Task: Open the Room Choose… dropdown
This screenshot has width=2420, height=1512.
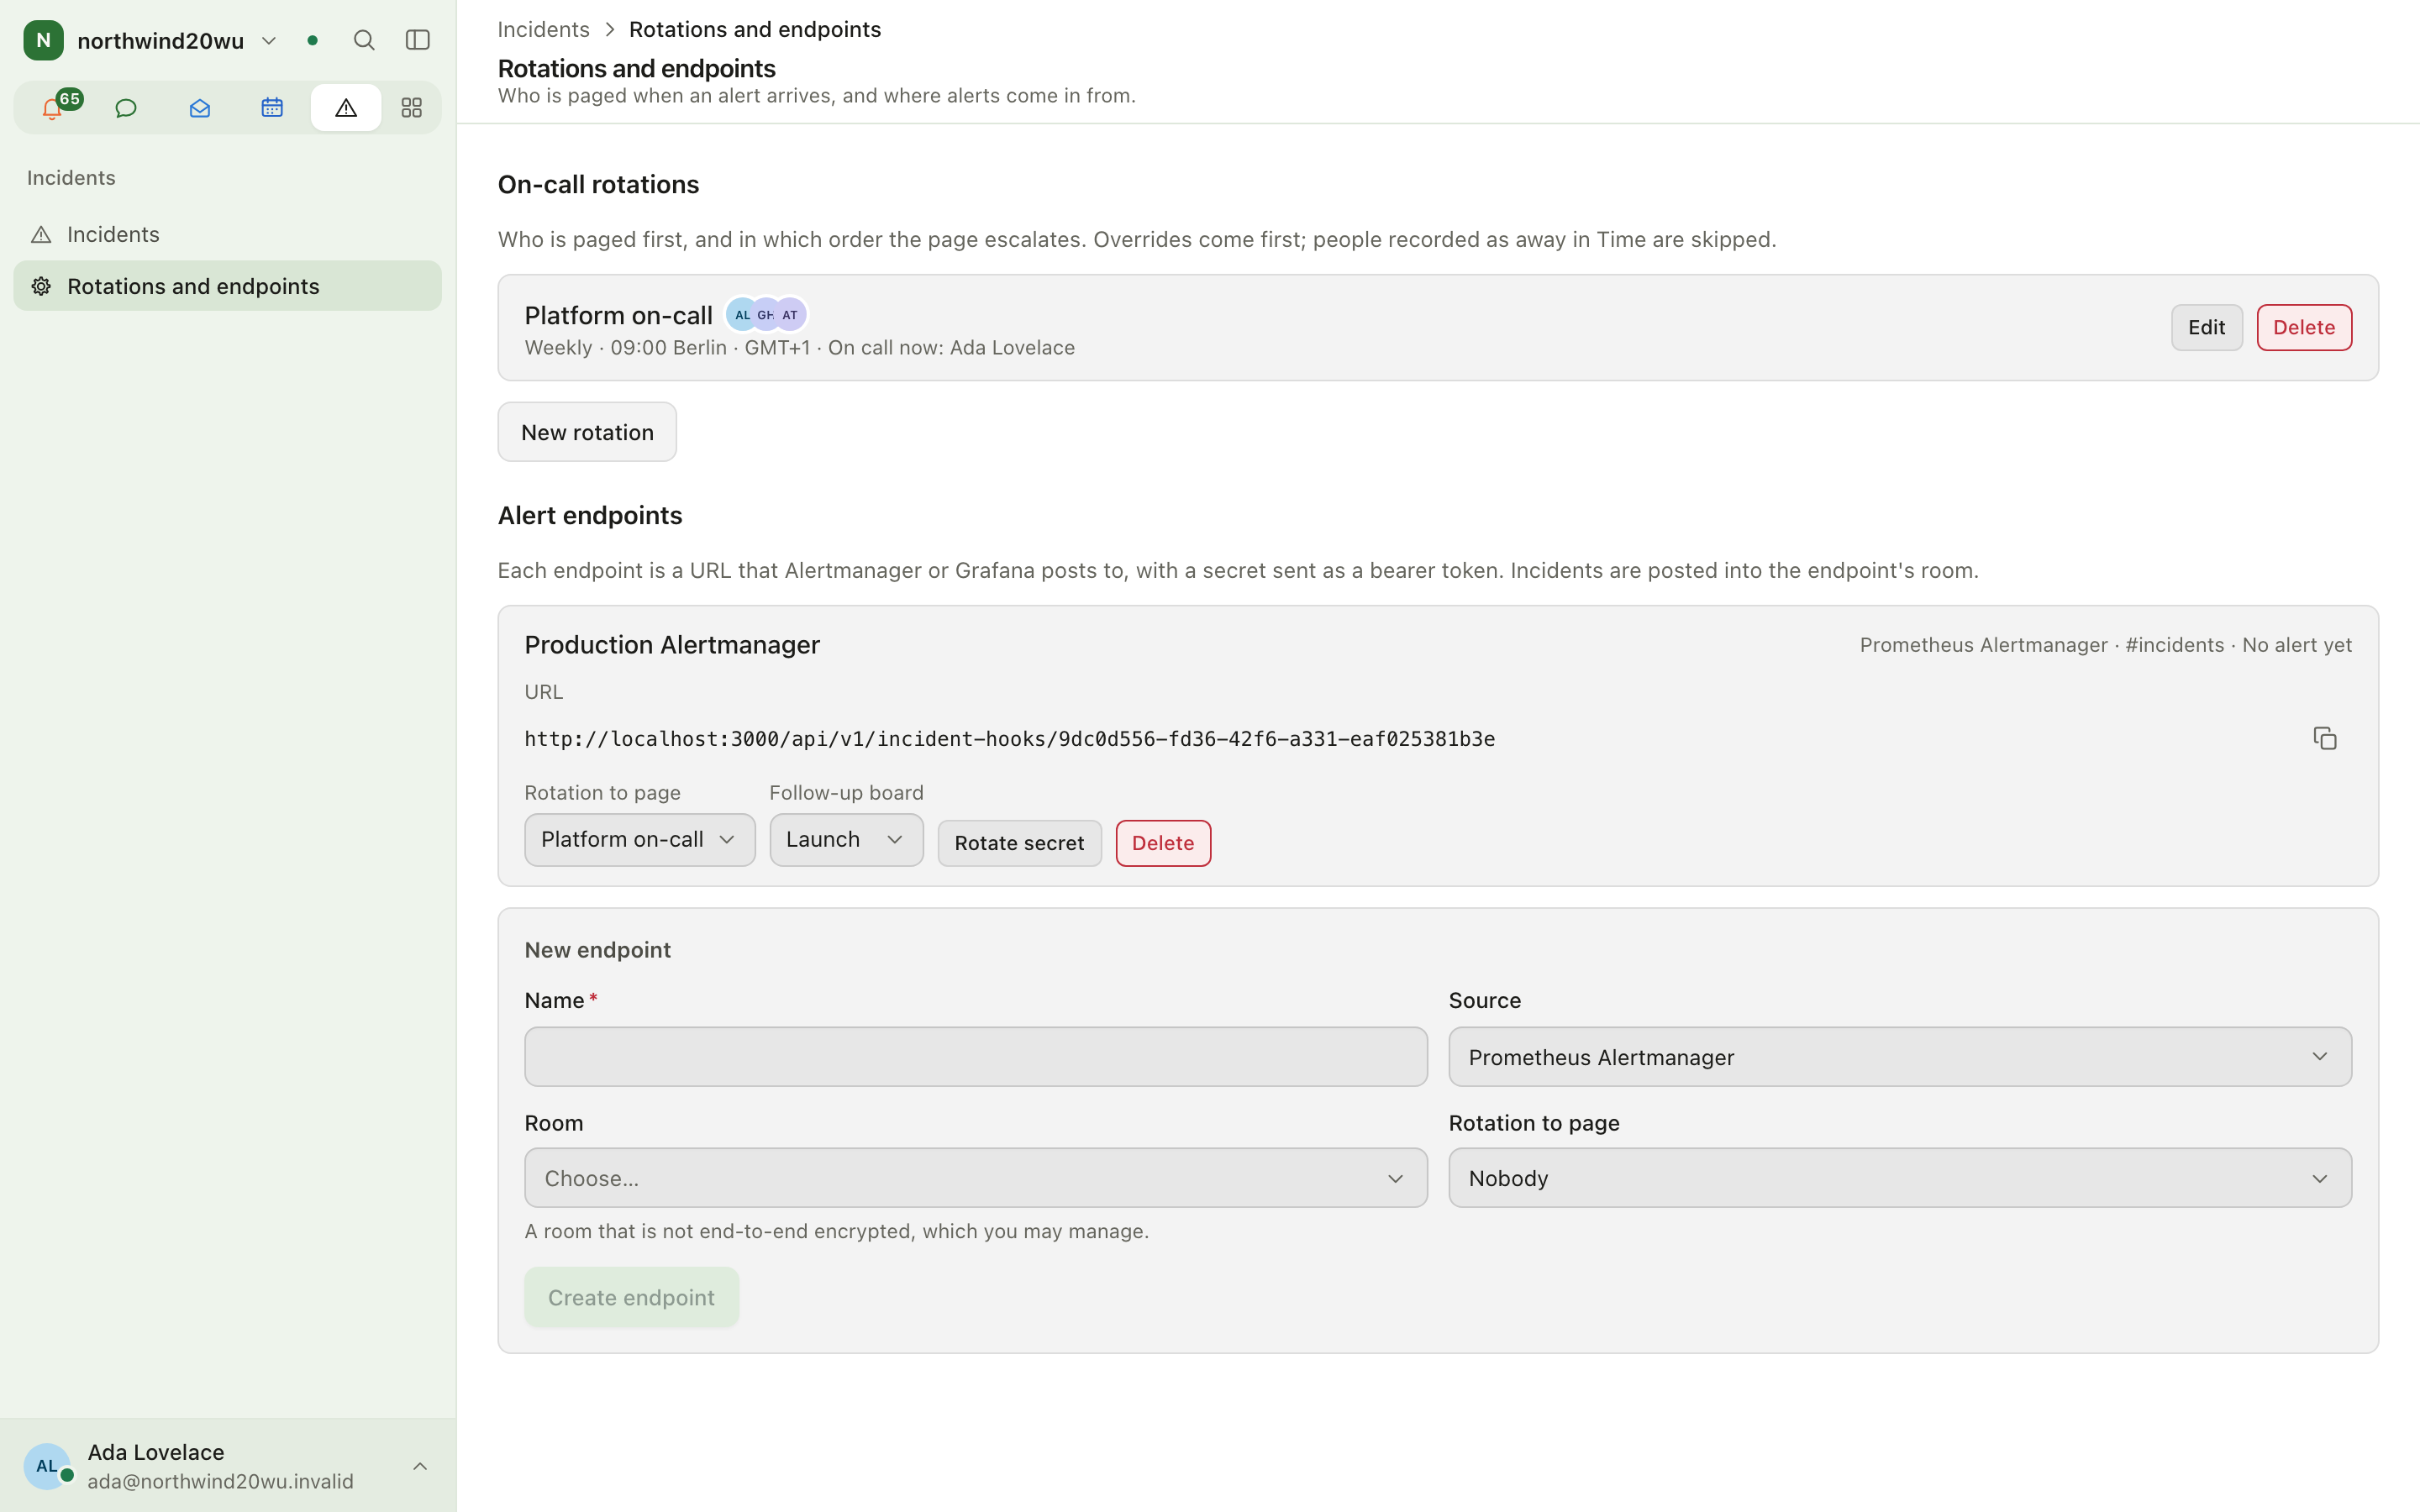Action: [x=975, y=1178]
